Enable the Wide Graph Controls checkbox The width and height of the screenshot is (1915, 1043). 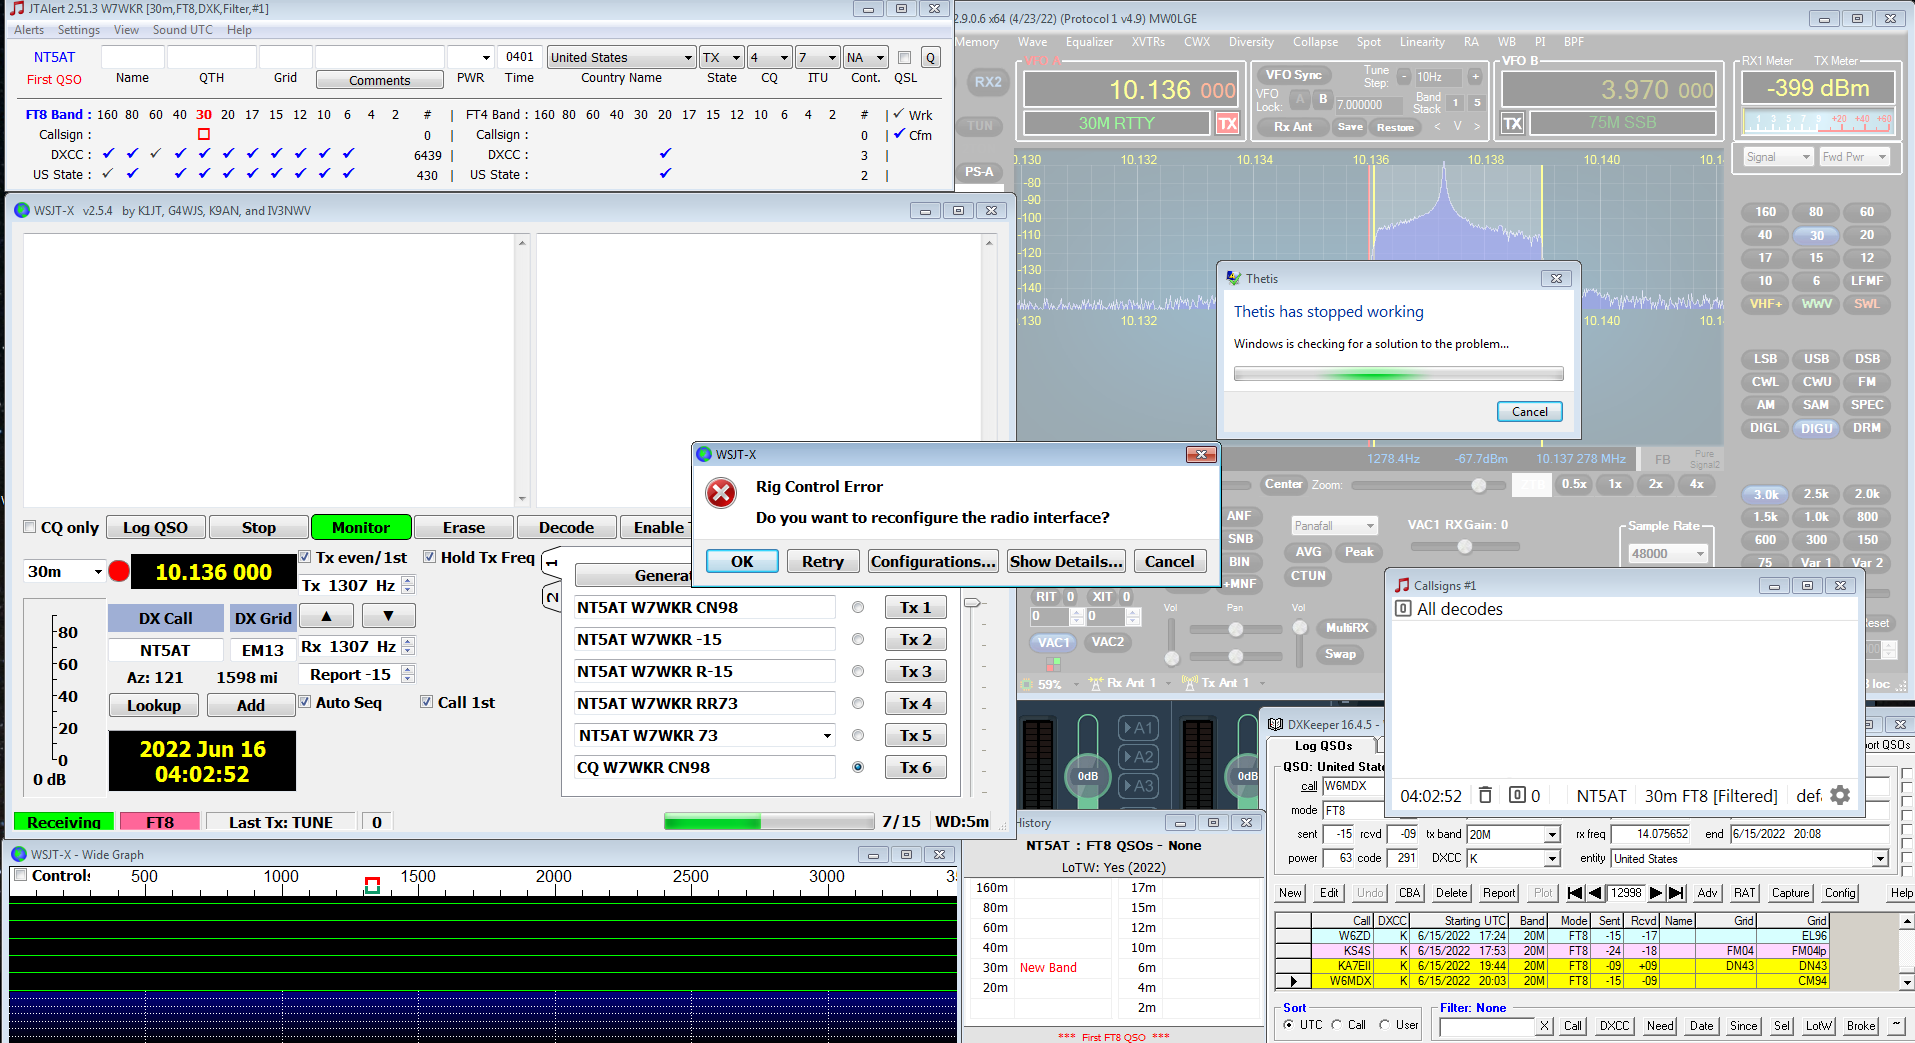pos(20,875)
